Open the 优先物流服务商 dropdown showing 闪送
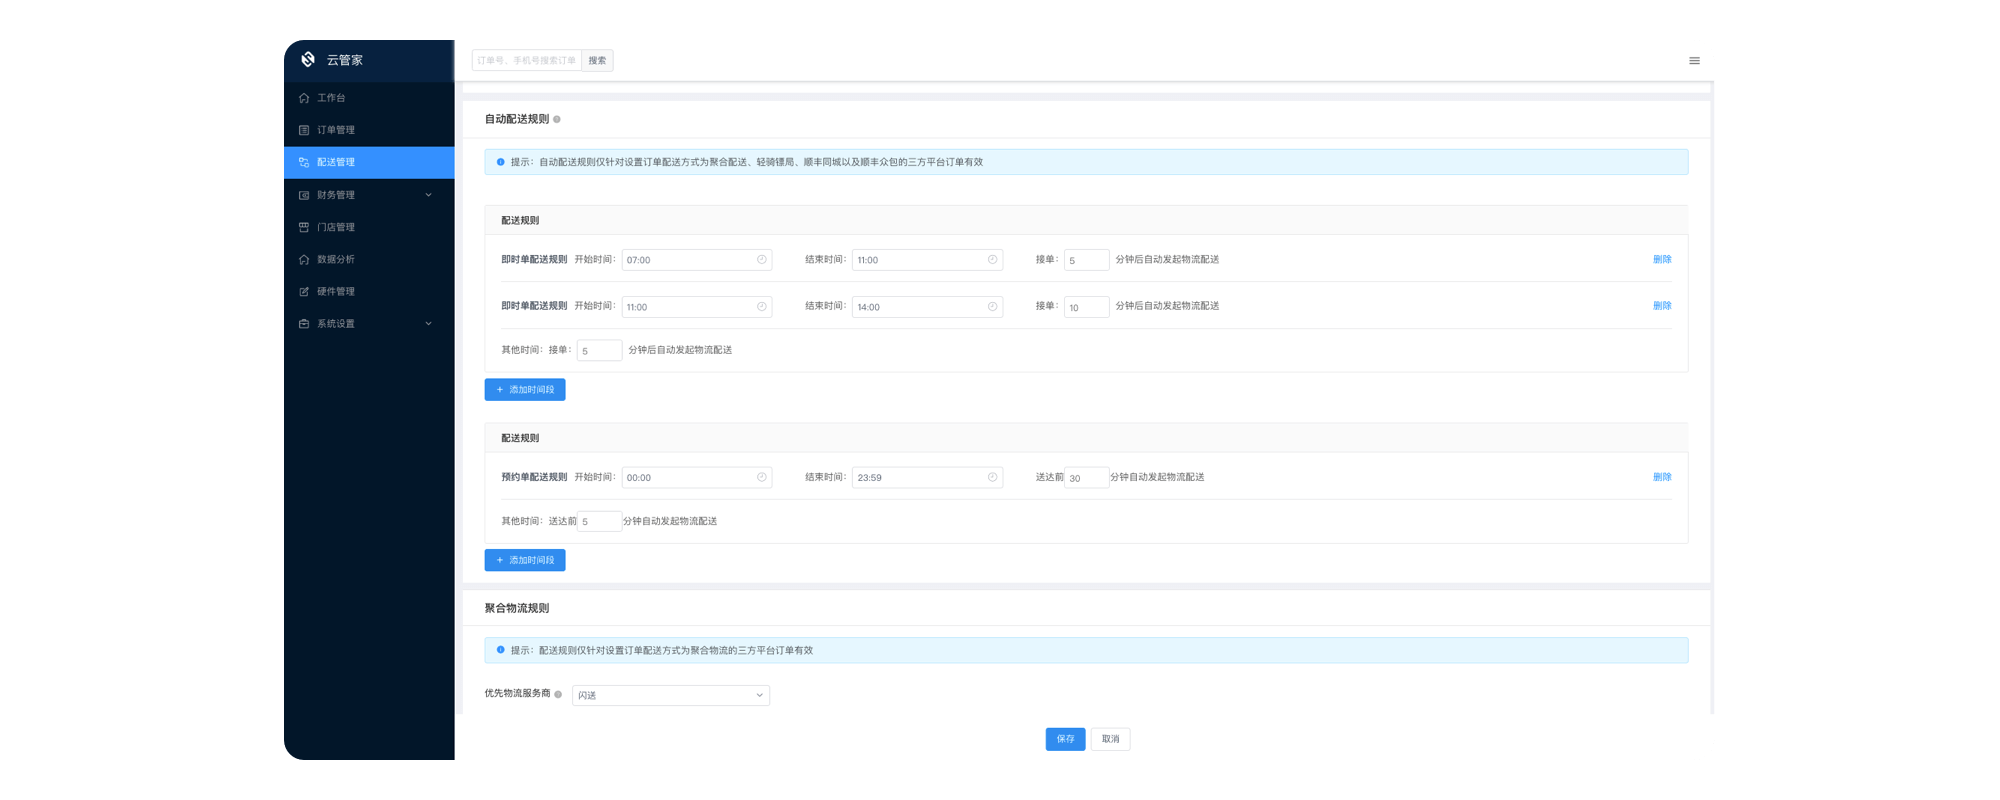Screen dimensions: 2000x800 pyautogui.click(x=670, y=695)
